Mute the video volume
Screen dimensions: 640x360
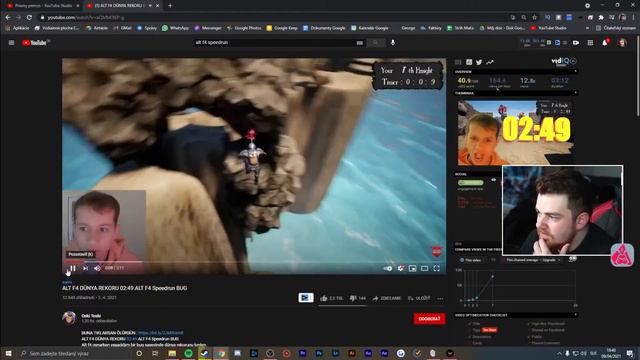(x=97, y=268)
